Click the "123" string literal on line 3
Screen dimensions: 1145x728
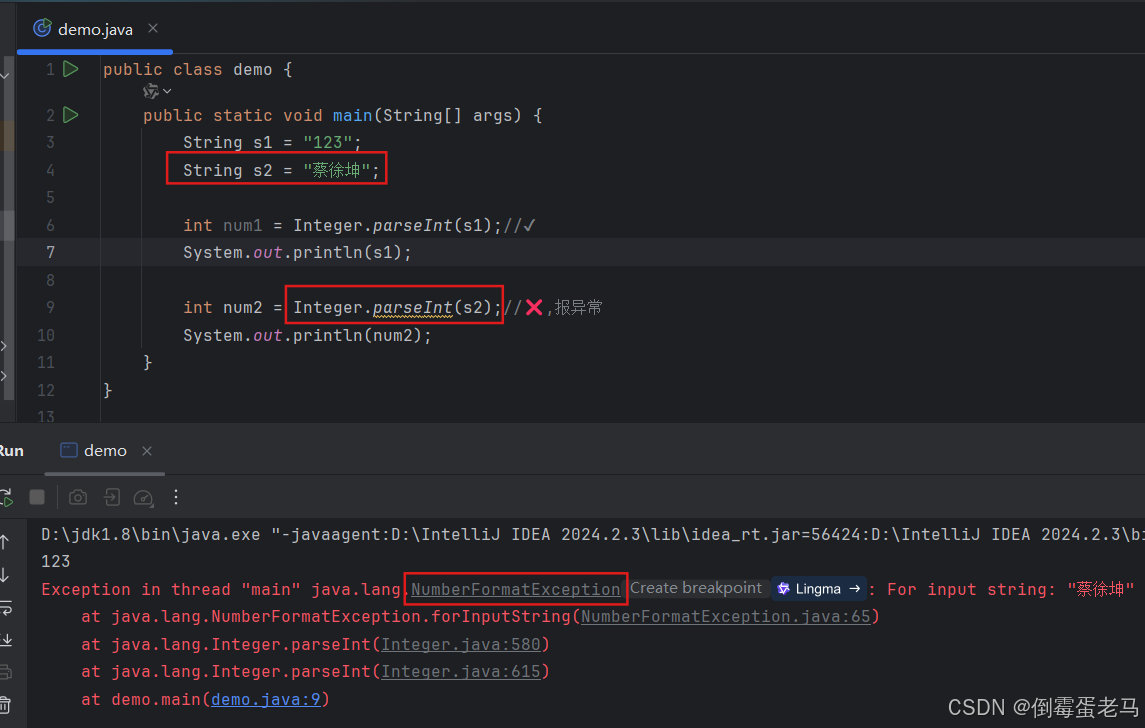[328, 142]
